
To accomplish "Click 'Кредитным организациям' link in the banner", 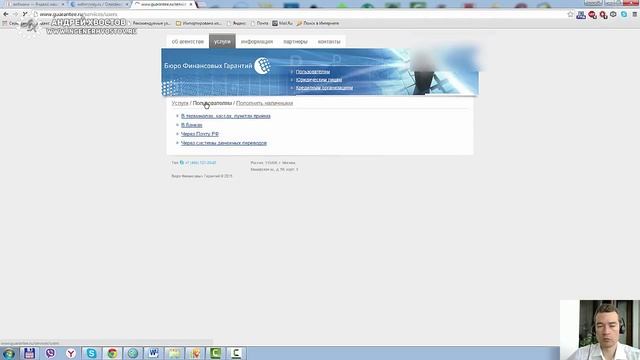I will click(x=324, y=88).
